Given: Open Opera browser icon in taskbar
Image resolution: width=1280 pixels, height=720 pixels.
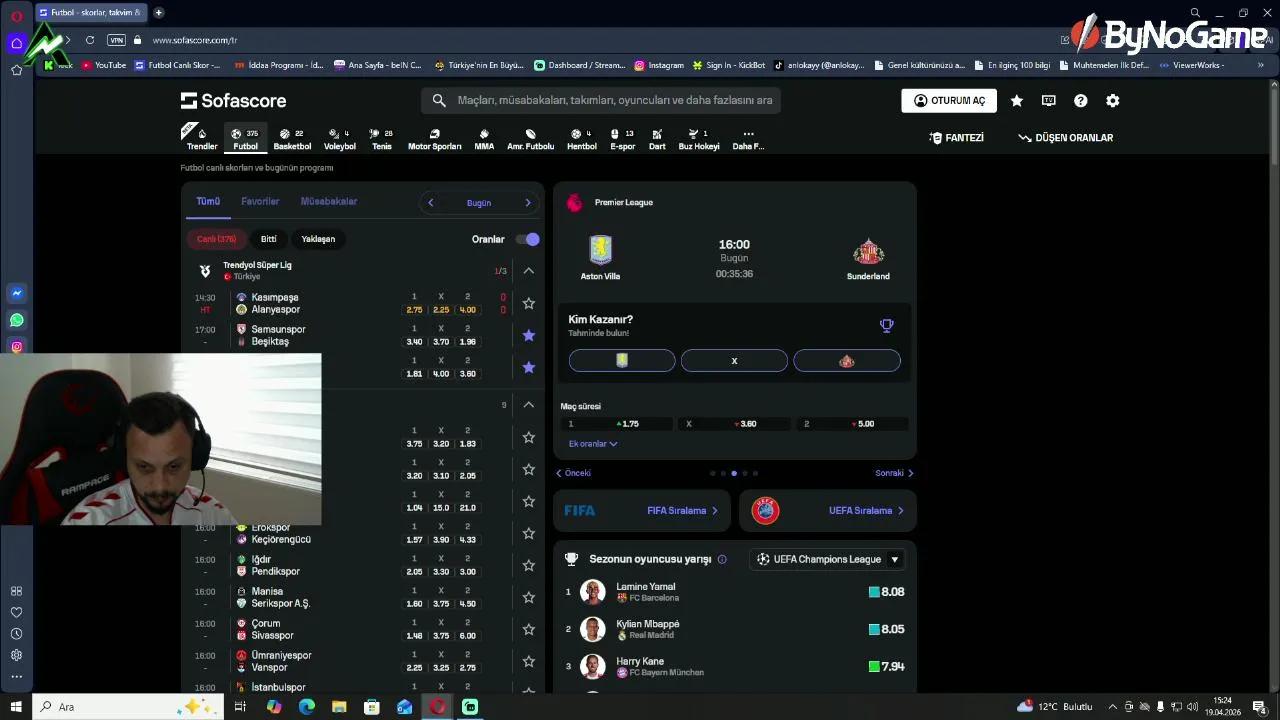Looking at the screenshot, I should [437, 707].
